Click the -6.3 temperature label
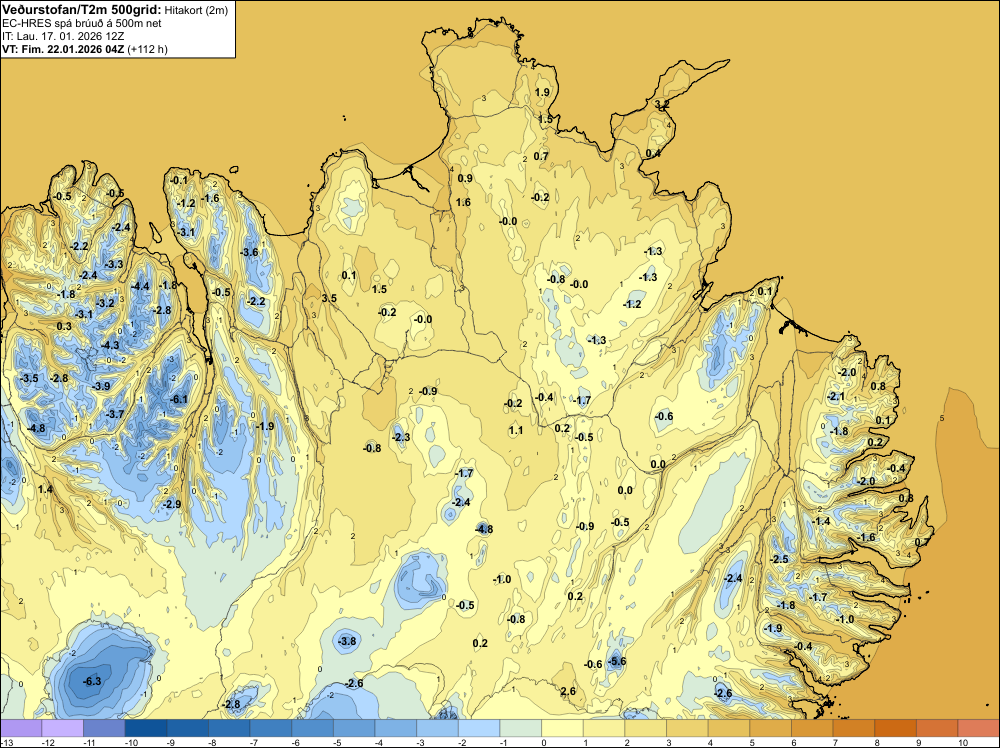Viewport: 1000px width, 748px height. [92, 681]
